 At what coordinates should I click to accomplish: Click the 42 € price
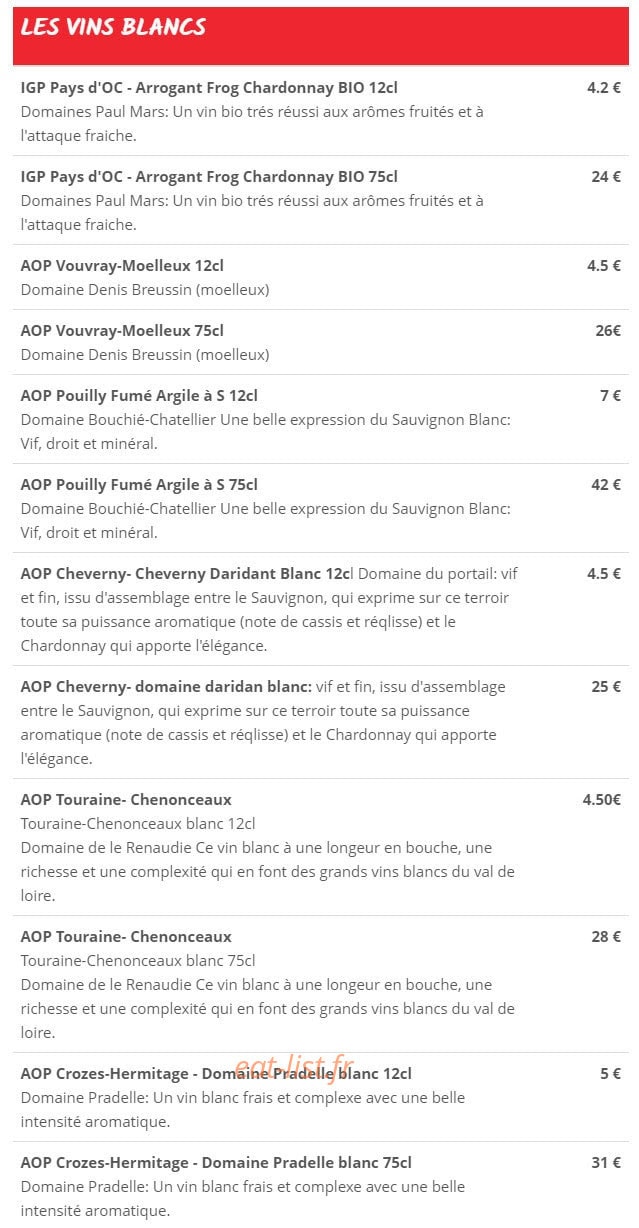pos(606,485)
